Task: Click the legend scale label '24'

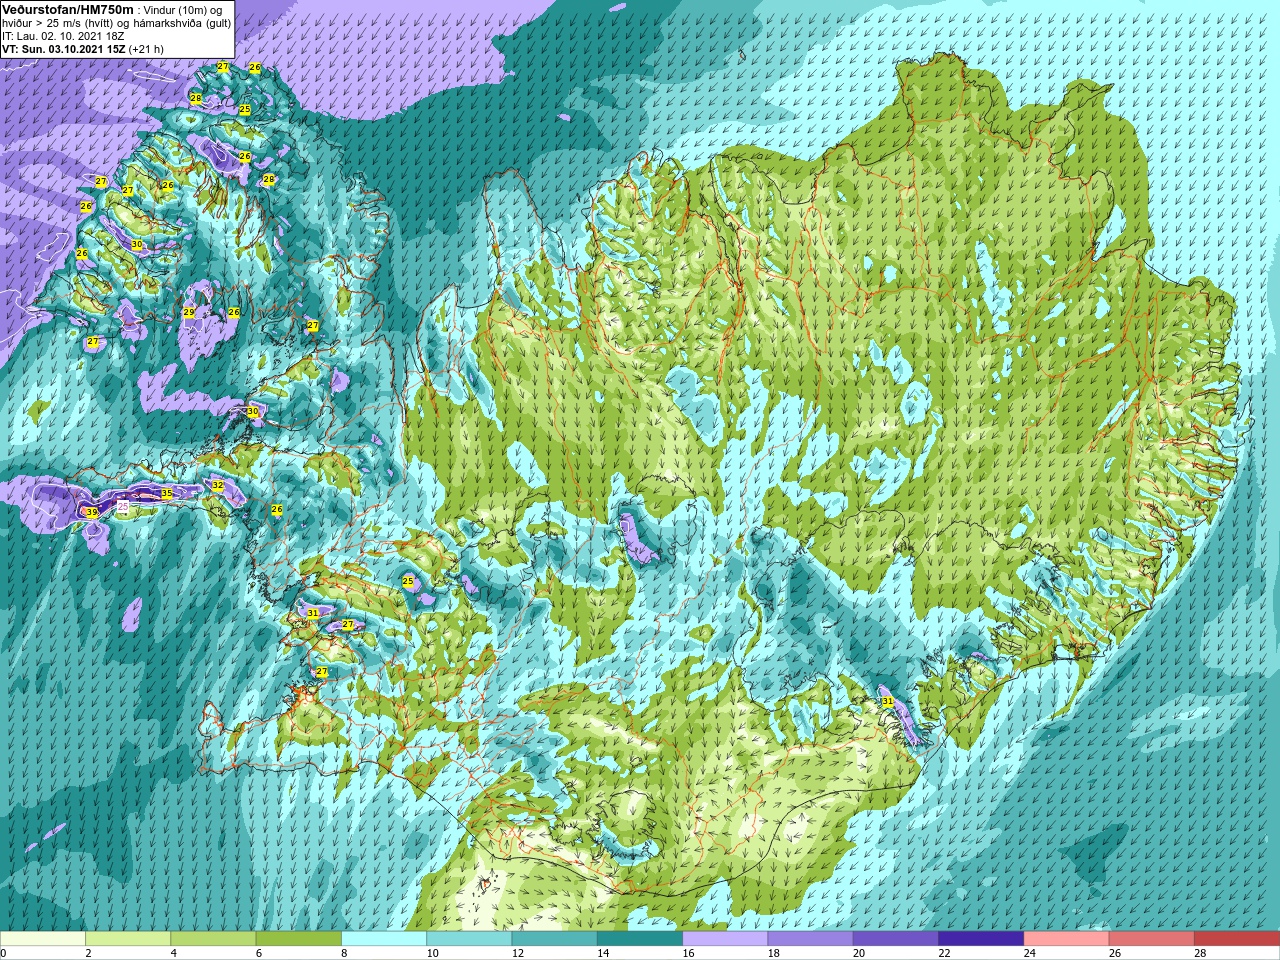Action: point(1030,953)
